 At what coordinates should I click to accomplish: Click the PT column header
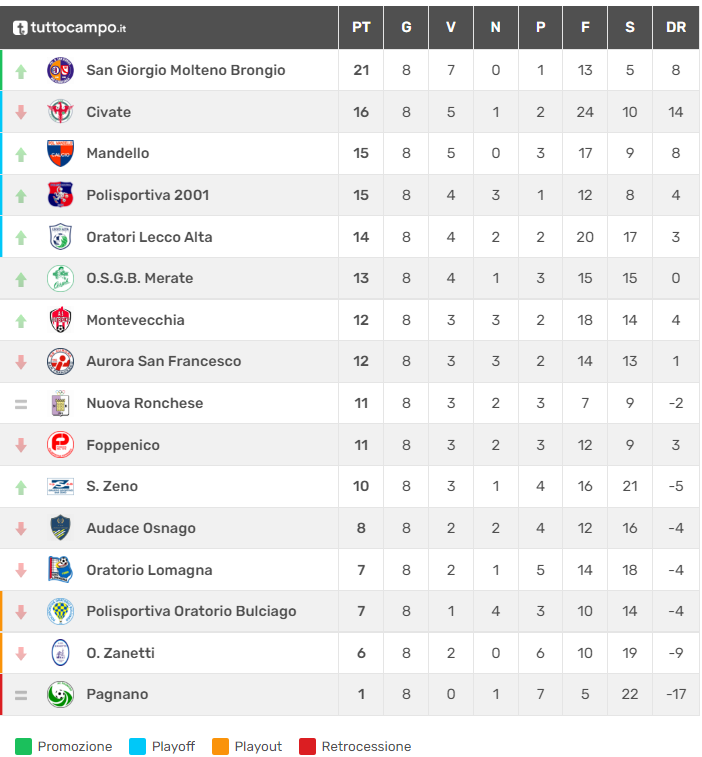pyautogui.click(x=361, y=27)
